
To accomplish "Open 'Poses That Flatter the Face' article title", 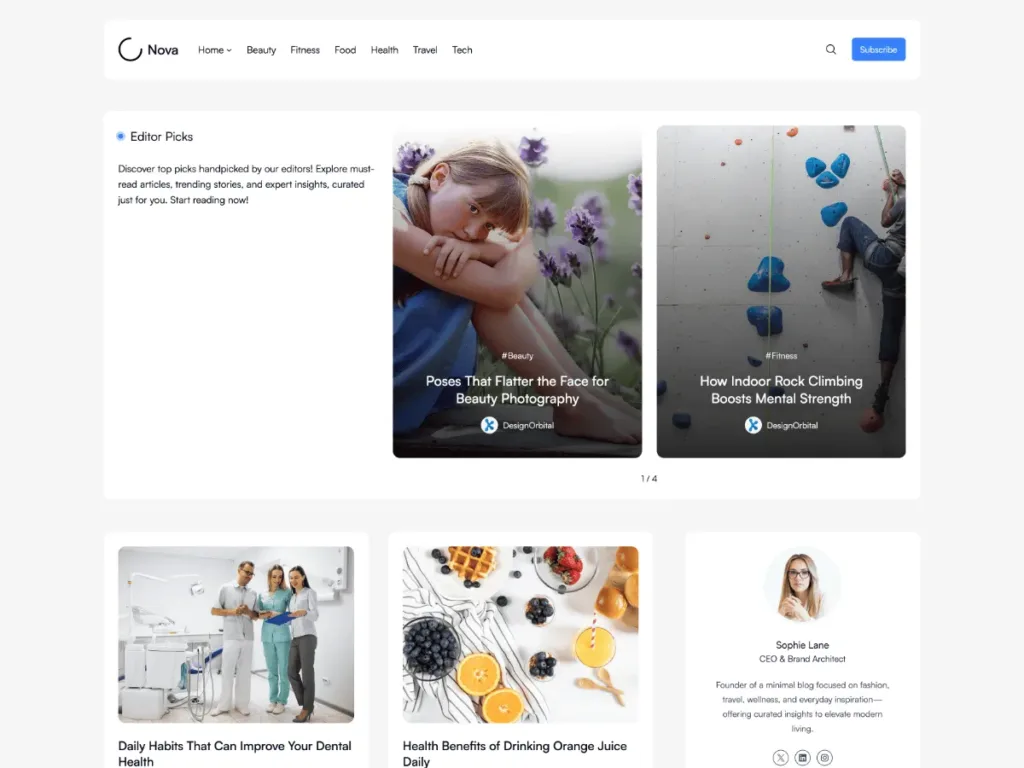I will tap(517, 390).
